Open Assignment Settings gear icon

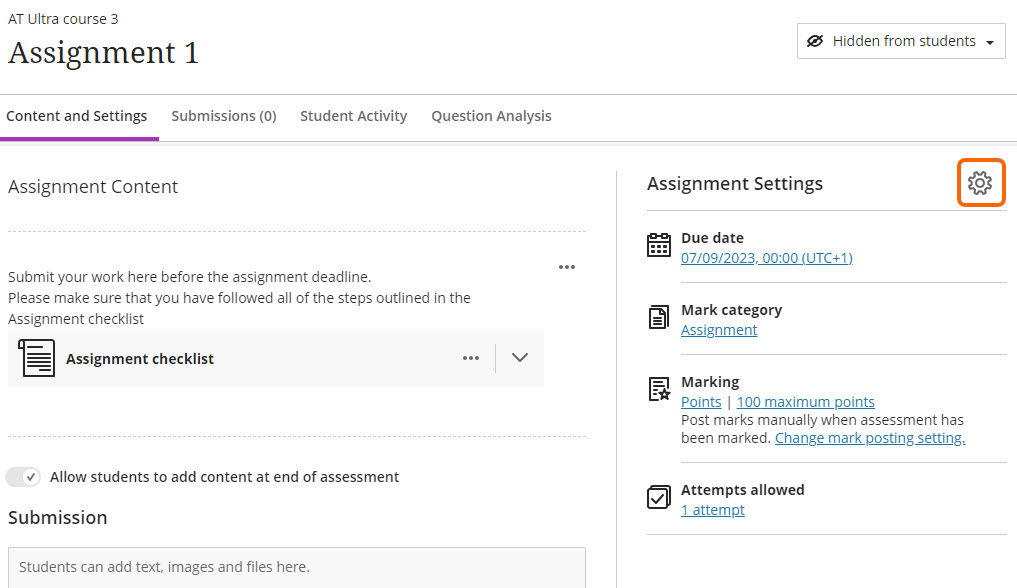(x=979, y=183)
